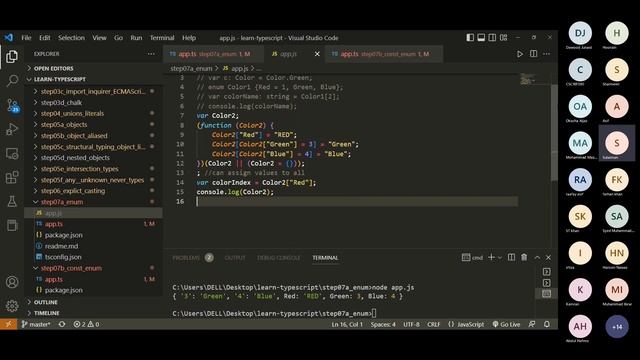Toggle the secondary side bar layout icon
Image resolution: width=640 pixels, height=360 pixels.
pyautogui.click(x=492, y=38)
